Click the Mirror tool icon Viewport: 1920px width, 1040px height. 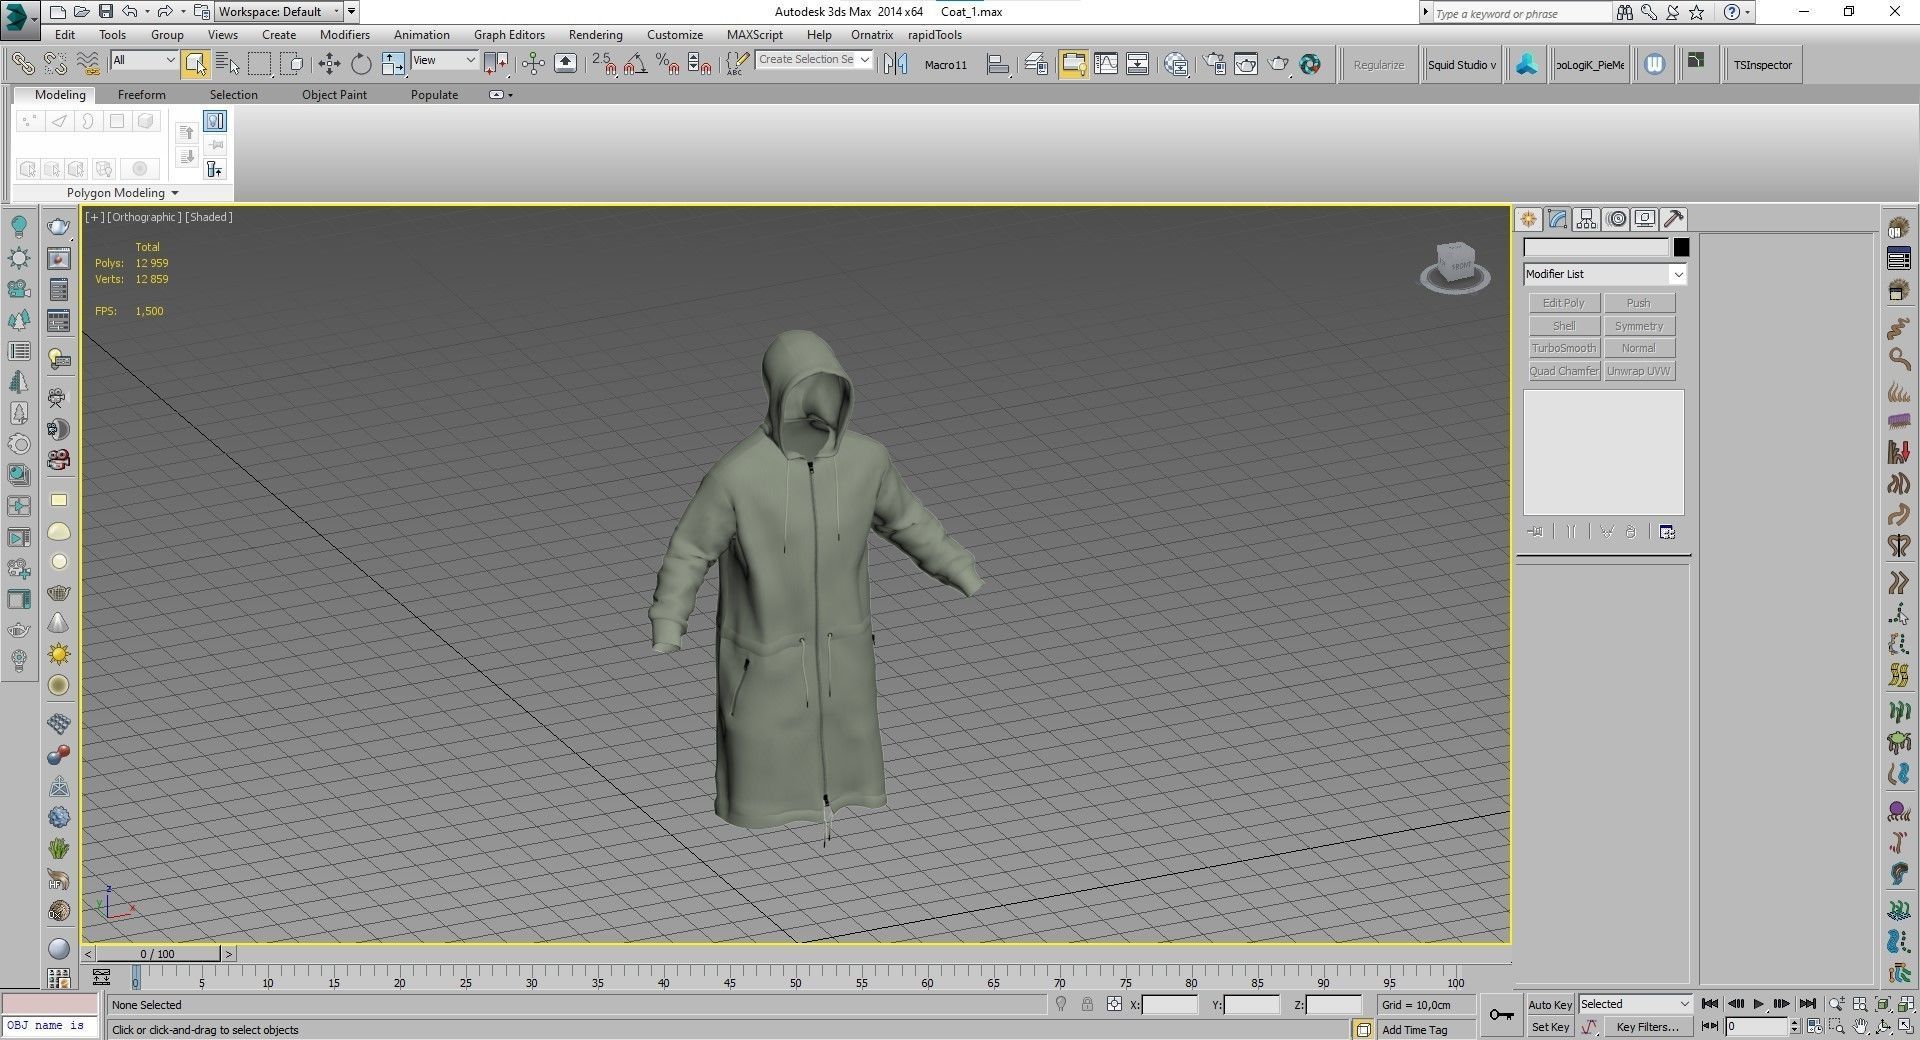[x=896, y=64]
